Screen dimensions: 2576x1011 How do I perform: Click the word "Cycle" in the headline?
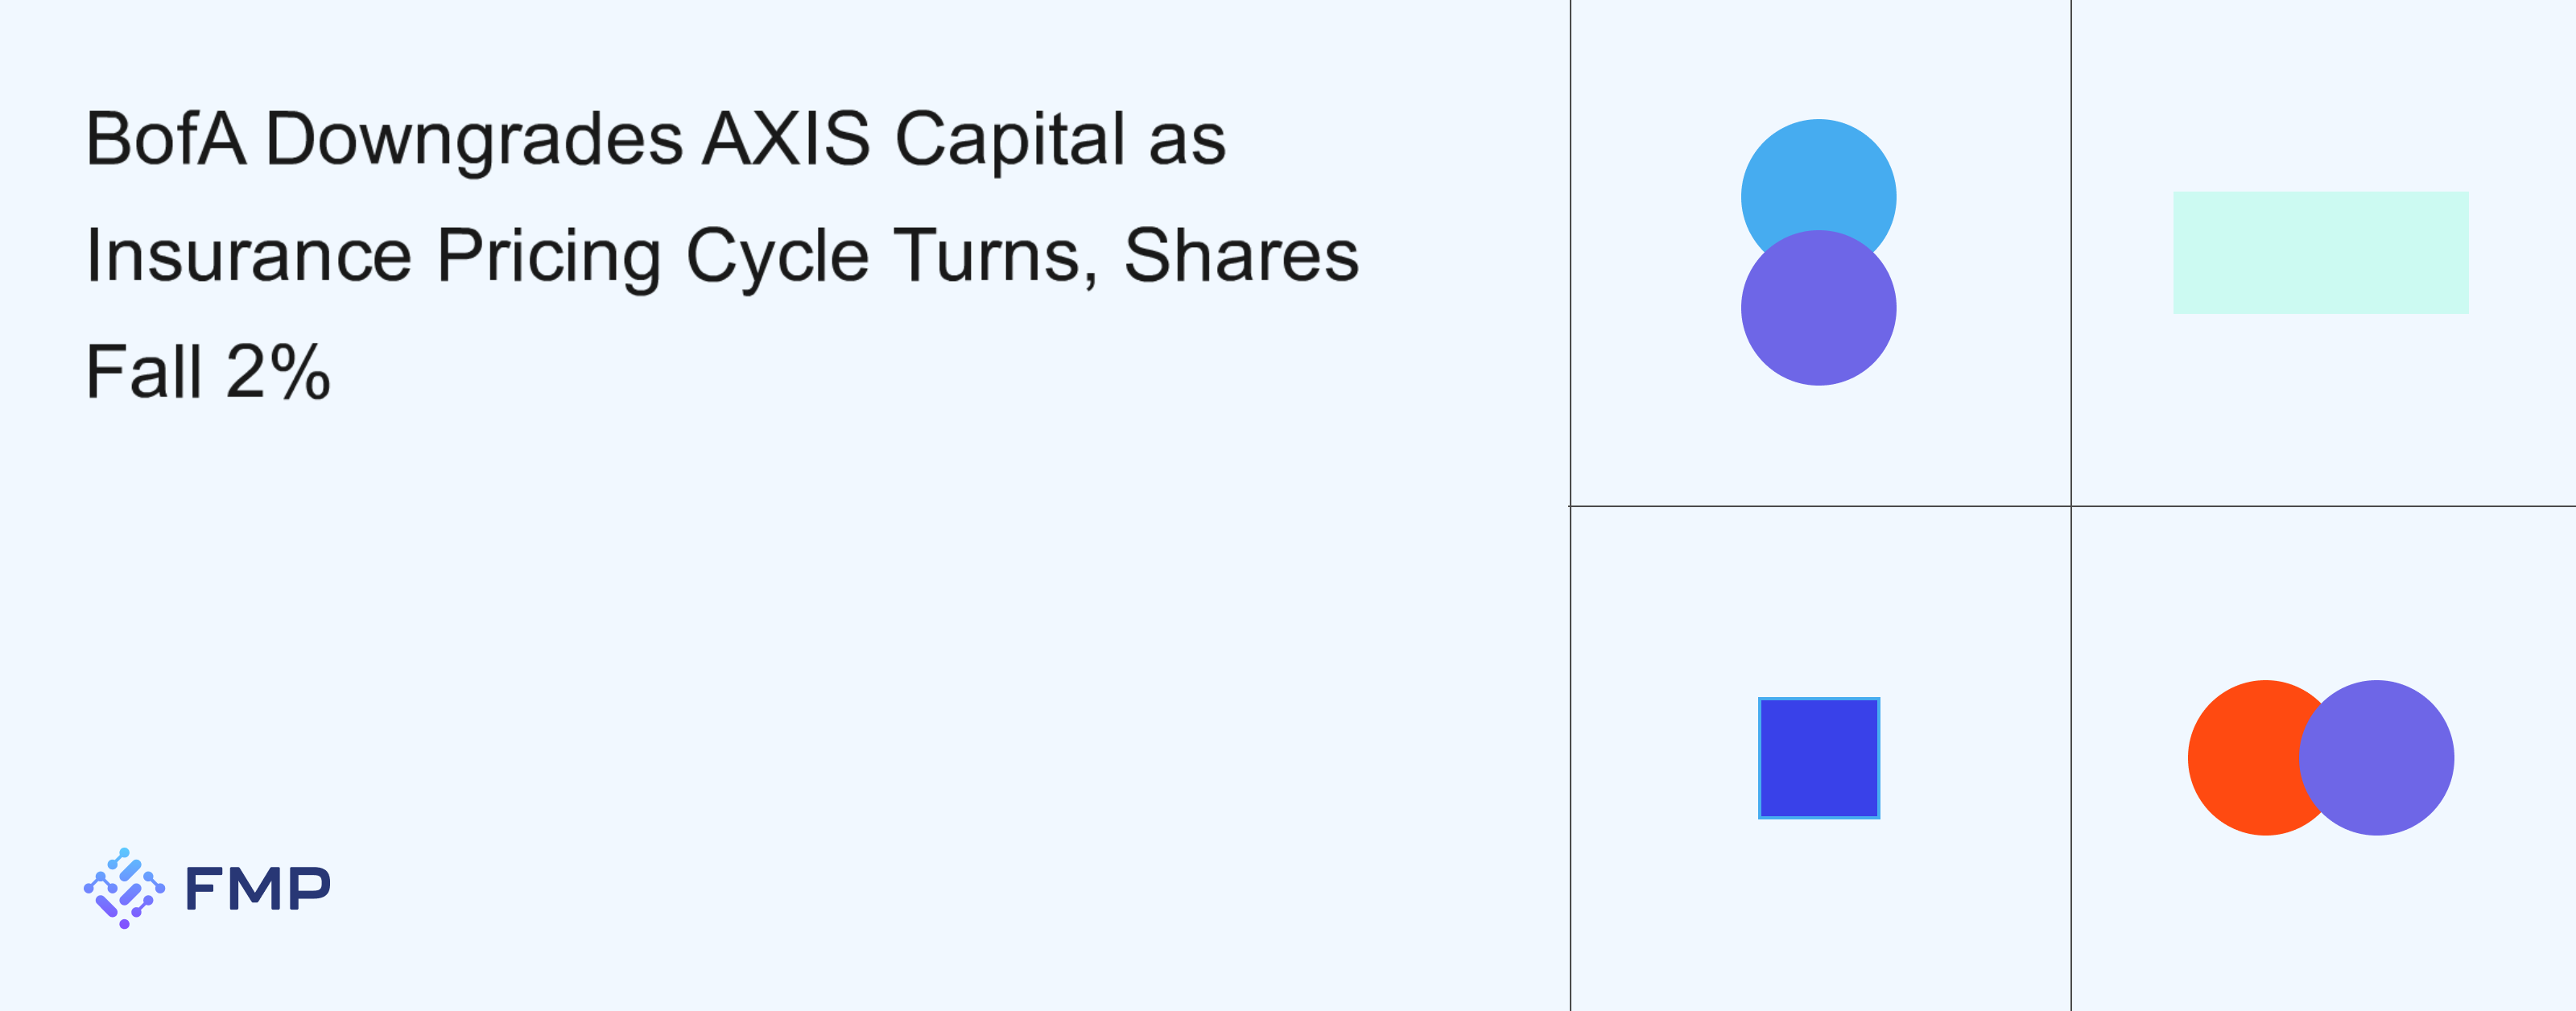pos(777,256)
